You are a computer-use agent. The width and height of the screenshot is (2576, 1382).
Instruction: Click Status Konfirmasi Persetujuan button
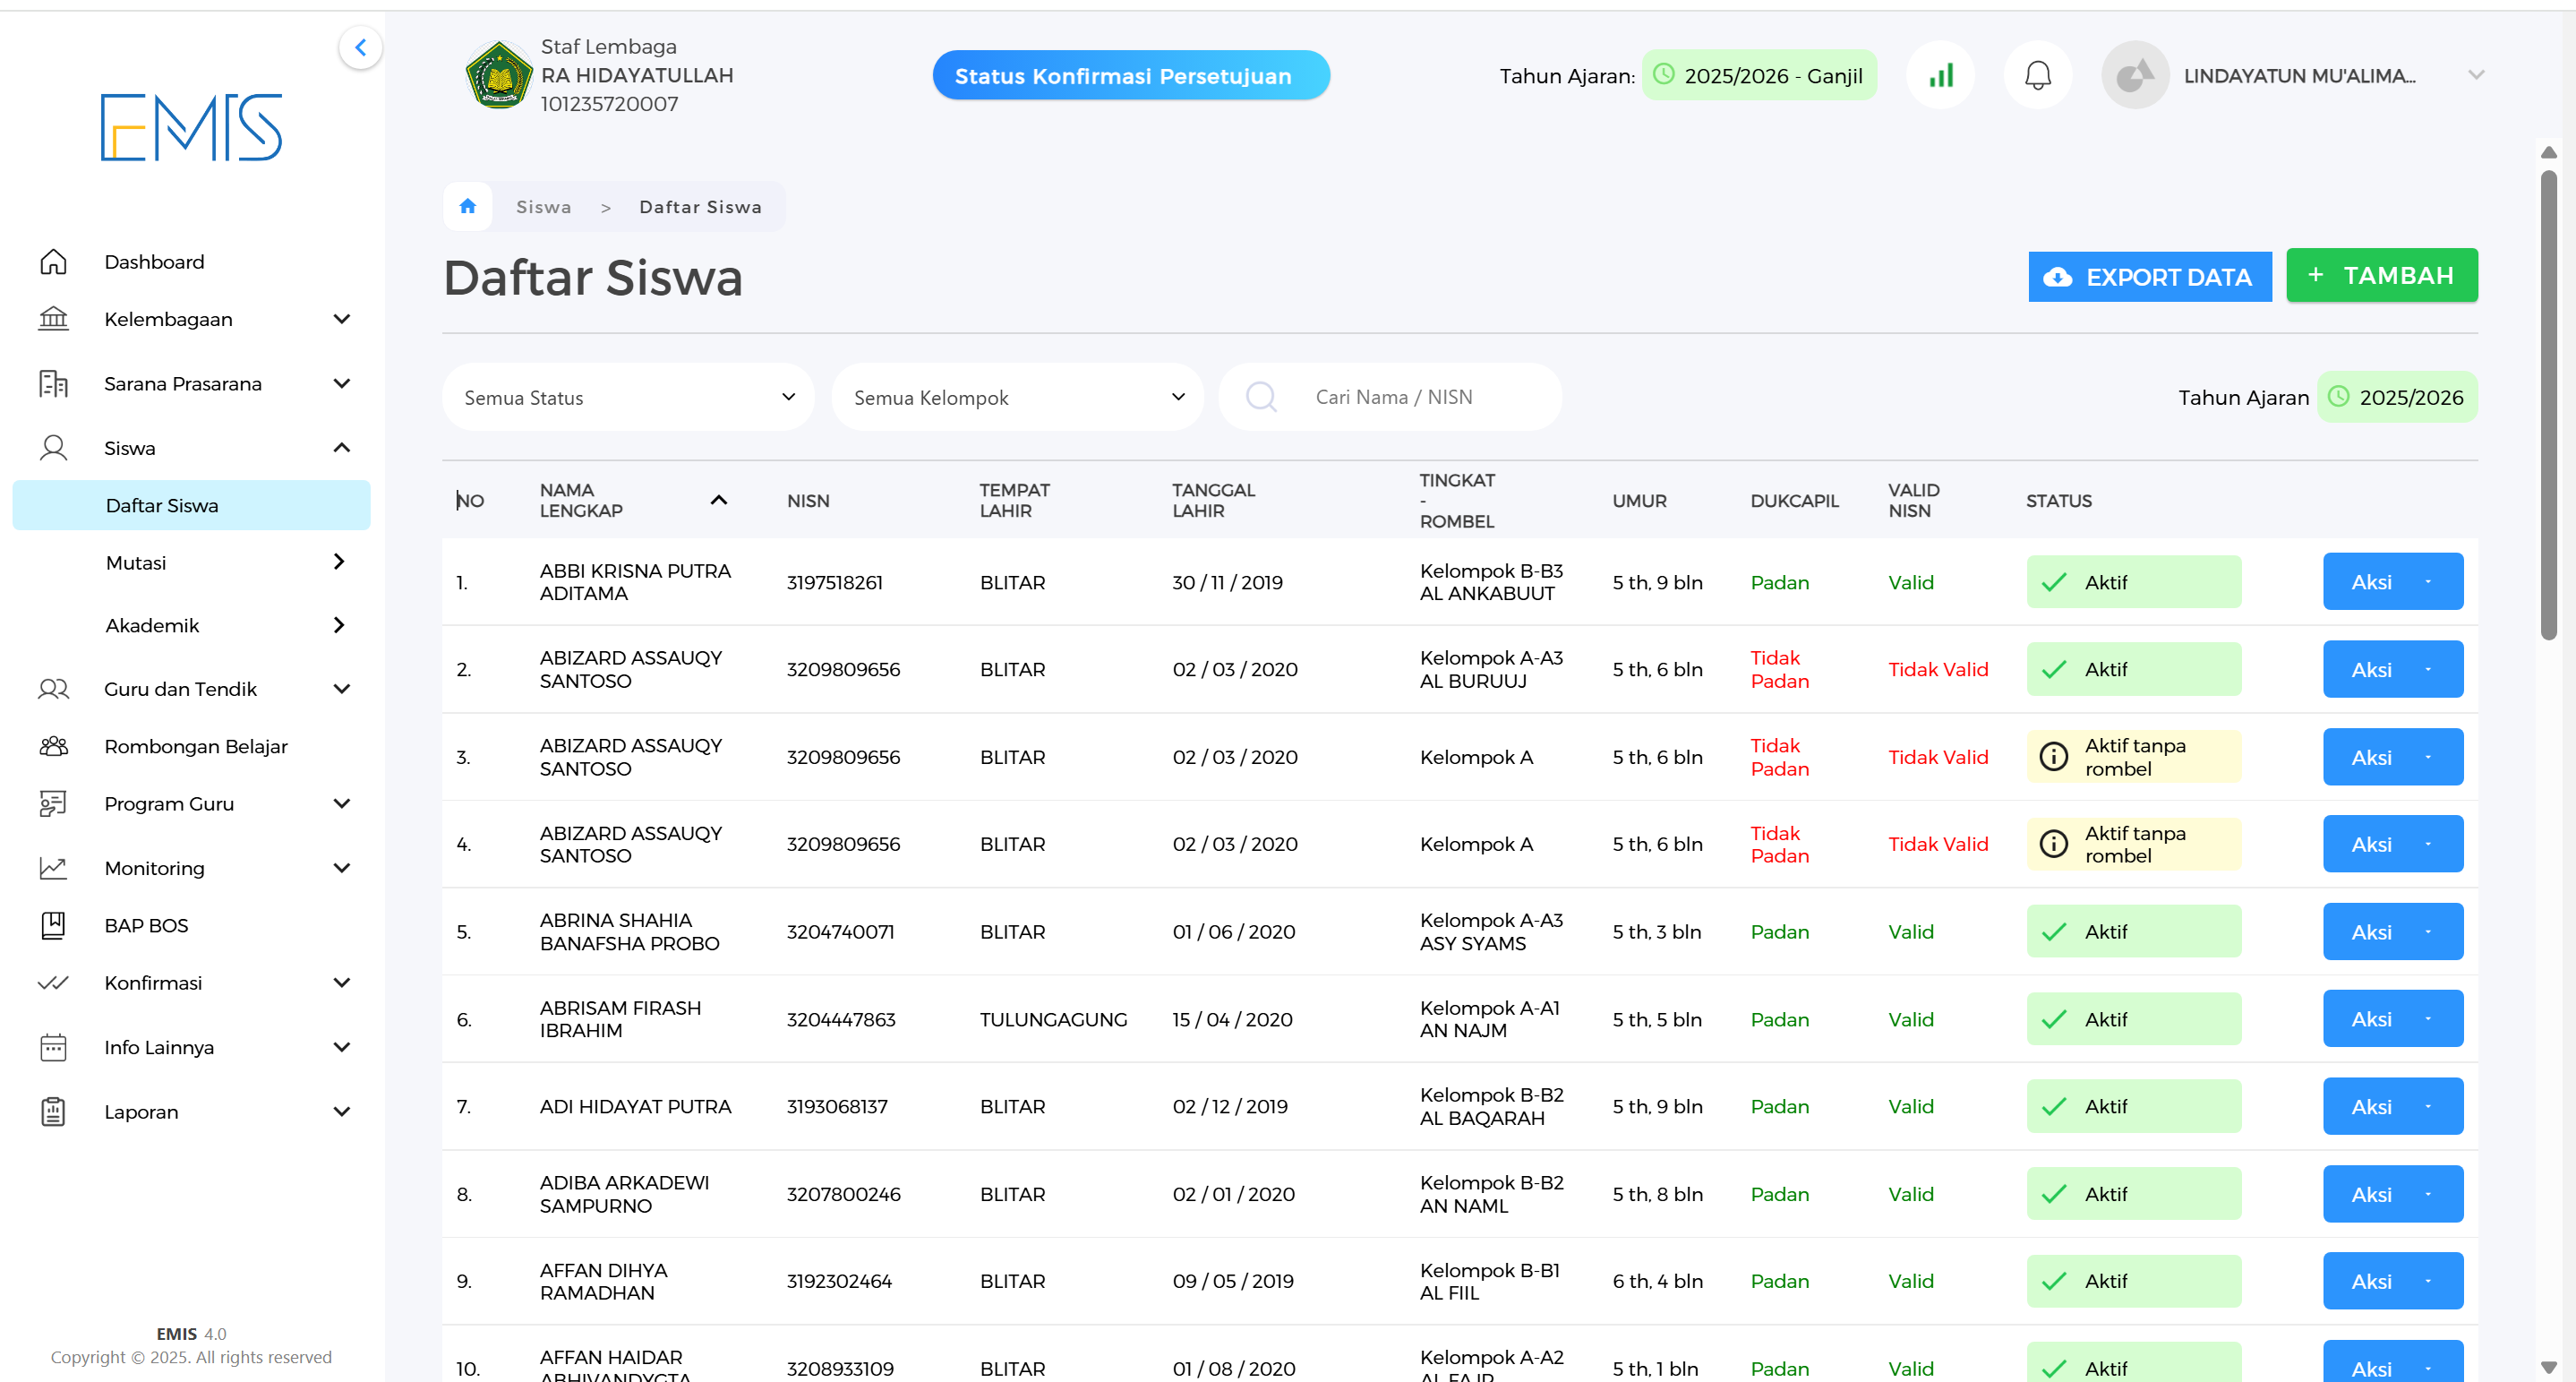click(x=1130, y=75)
